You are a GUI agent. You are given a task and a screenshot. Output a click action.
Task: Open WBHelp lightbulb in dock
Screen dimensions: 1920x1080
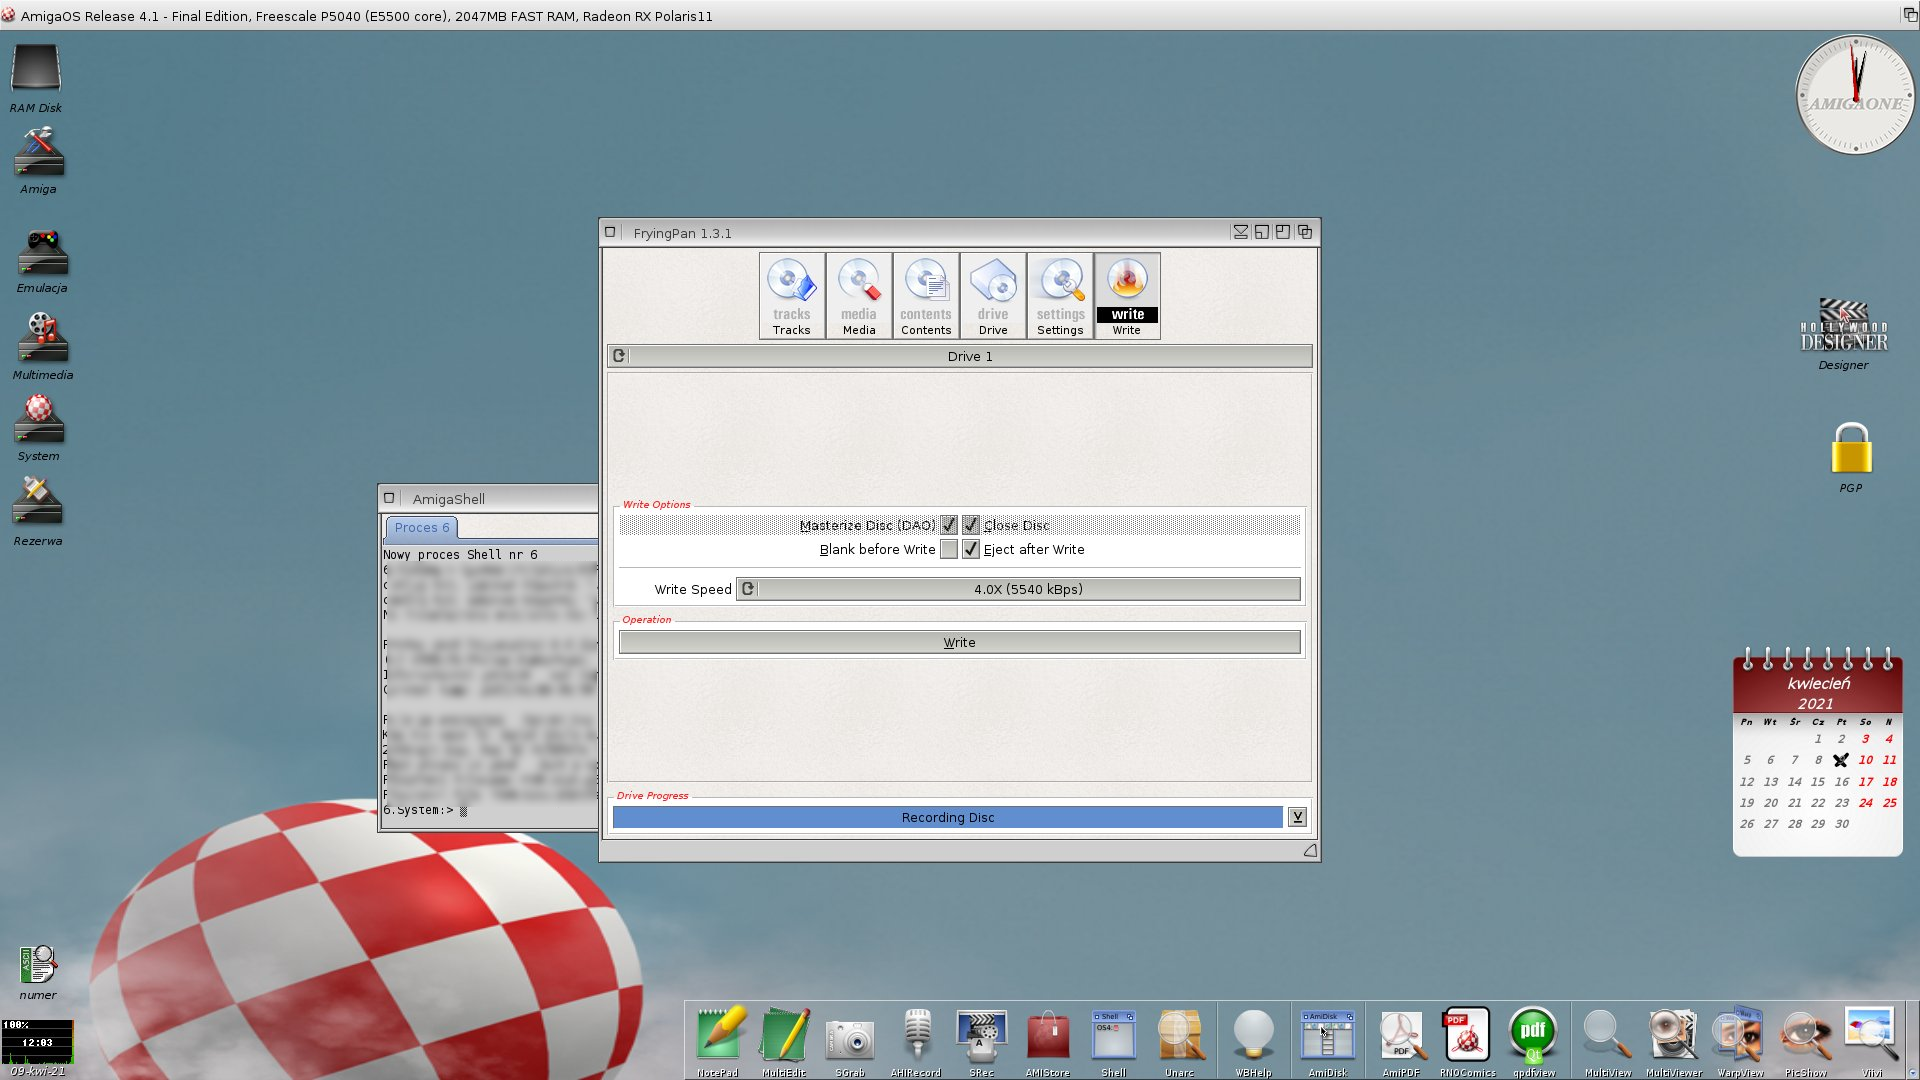click(1253, 1041)
